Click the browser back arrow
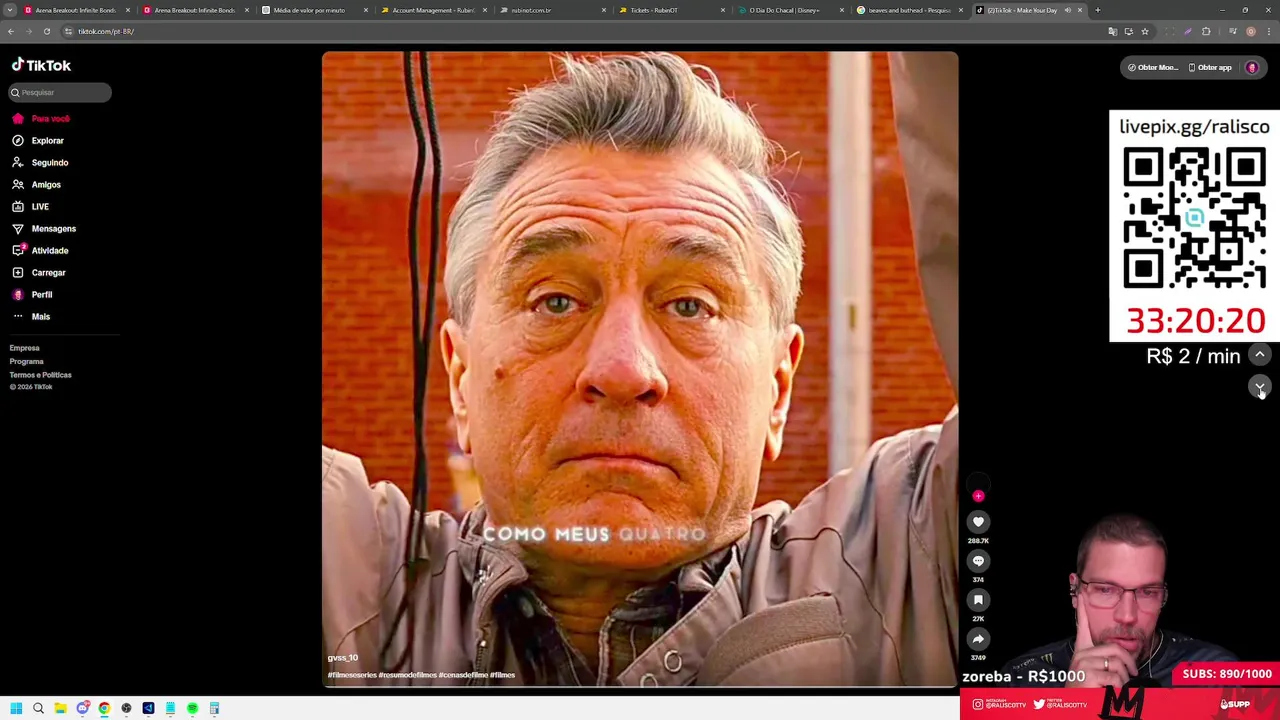 coord(11,31)
